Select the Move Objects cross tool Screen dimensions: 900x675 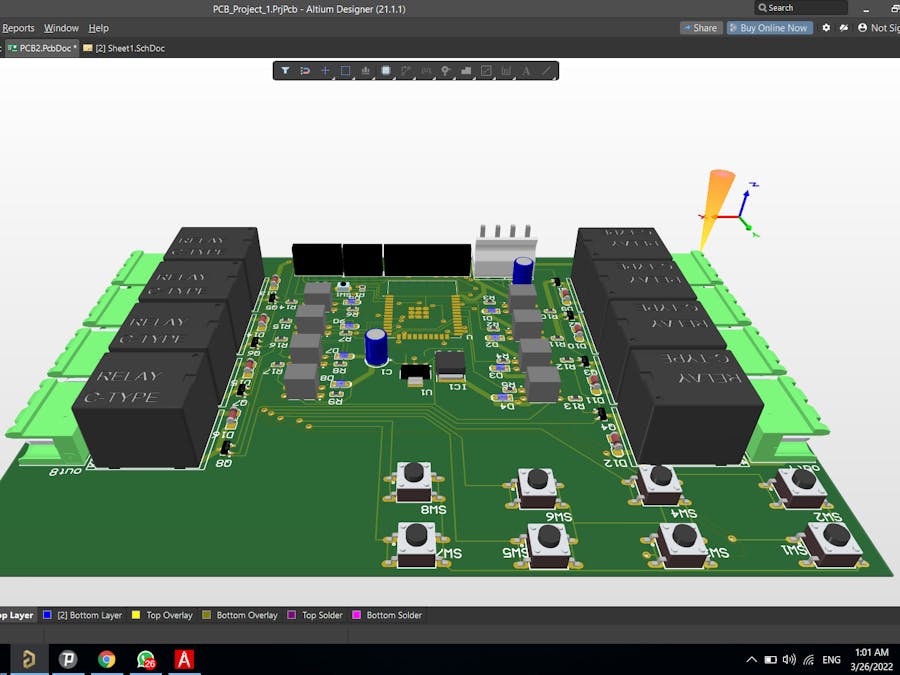pyautogui.click(x=325, y=71)
